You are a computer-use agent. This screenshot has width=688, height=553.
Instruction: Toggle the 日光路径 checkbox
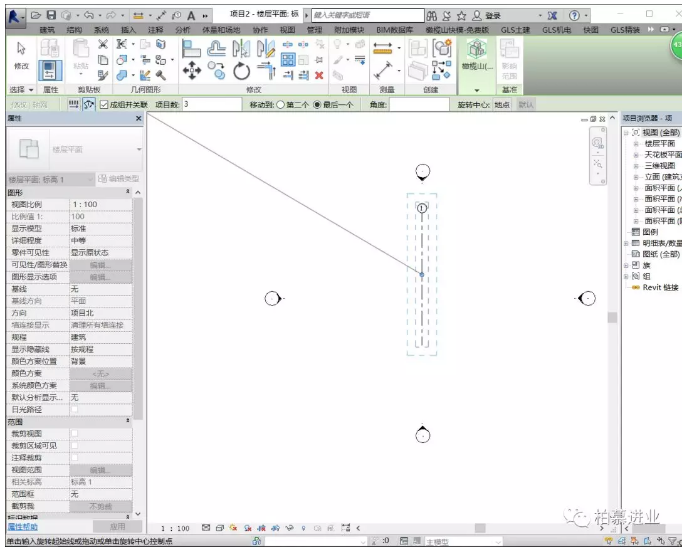point(75,409)
